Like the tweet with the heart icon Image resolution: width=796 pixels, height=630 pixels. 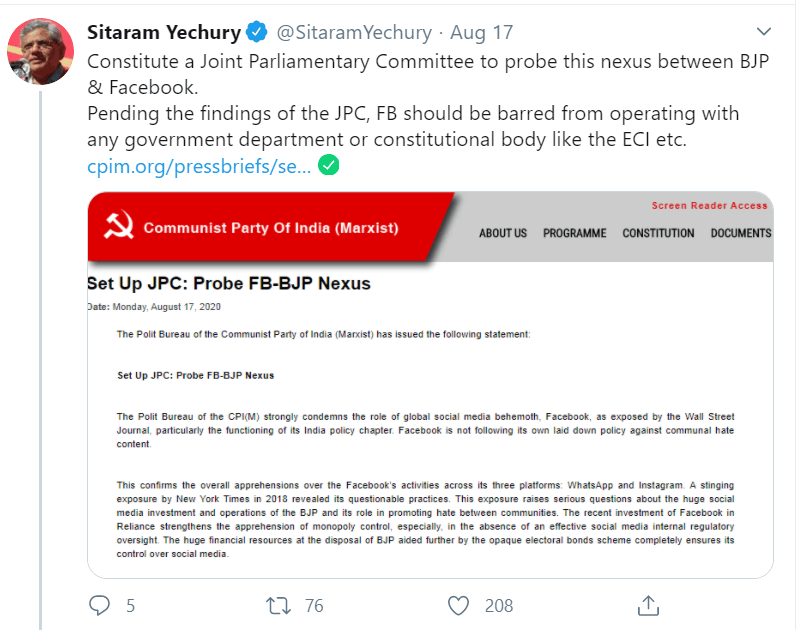pyautogui.click(x=458, y=605)
